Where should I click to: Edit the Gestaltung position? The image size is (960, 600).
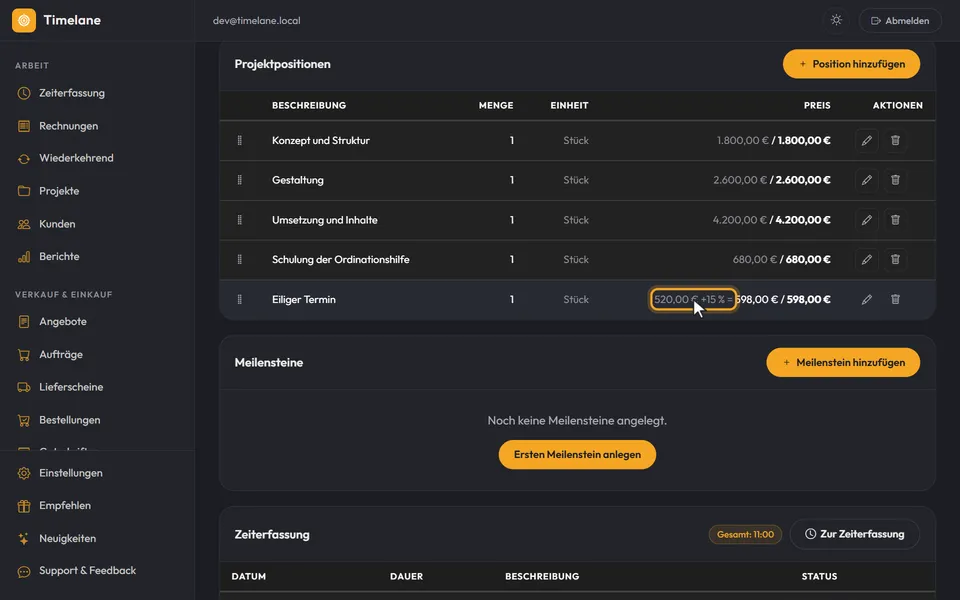point(866,180)
